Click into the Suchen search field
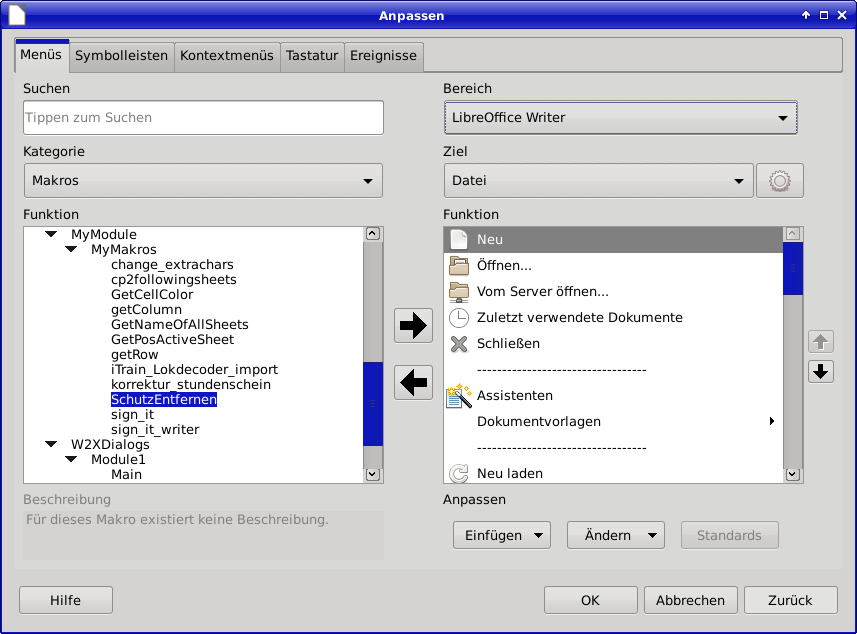The width and height of the screenshot is (857, 634). (203, 118)
